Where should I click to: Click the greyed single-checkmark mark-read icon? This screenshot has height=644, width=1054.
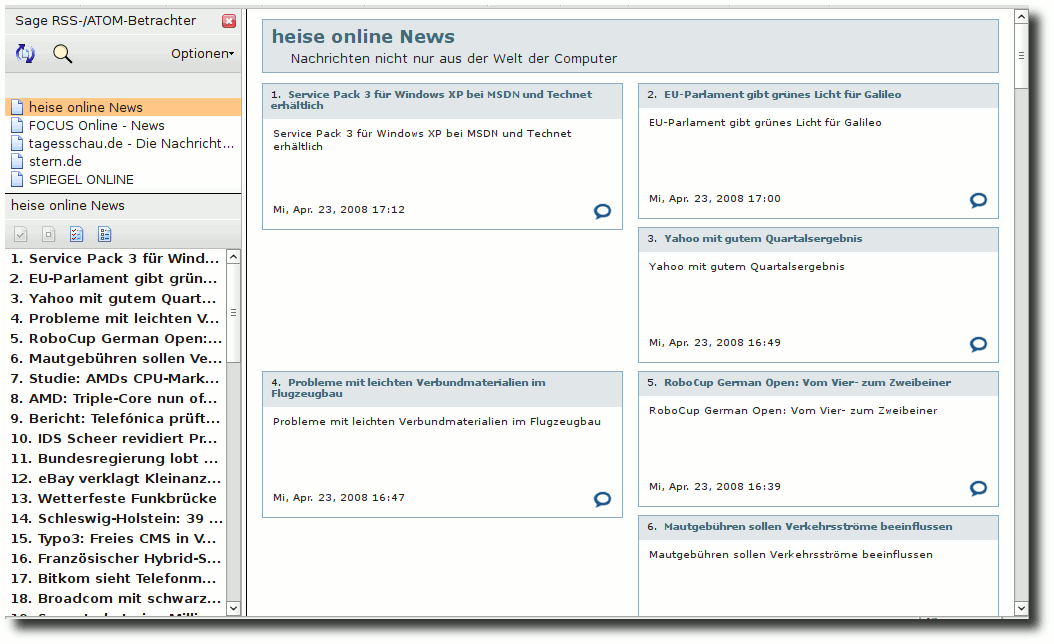(21, 234)
